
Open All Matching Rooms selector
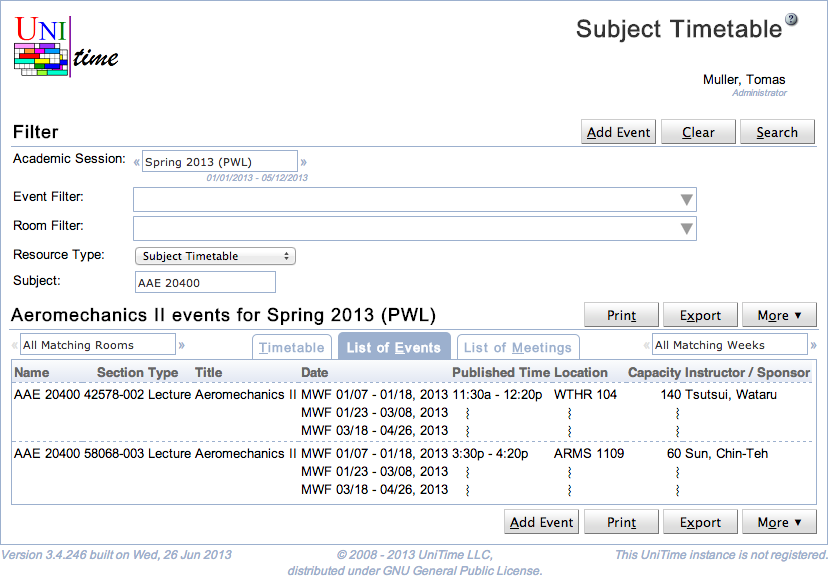click(x=98, y=344)
